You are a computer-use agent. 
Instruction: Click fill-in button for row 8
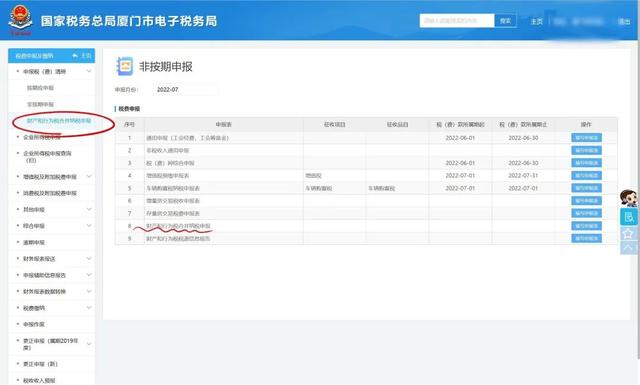click(586, 226)
